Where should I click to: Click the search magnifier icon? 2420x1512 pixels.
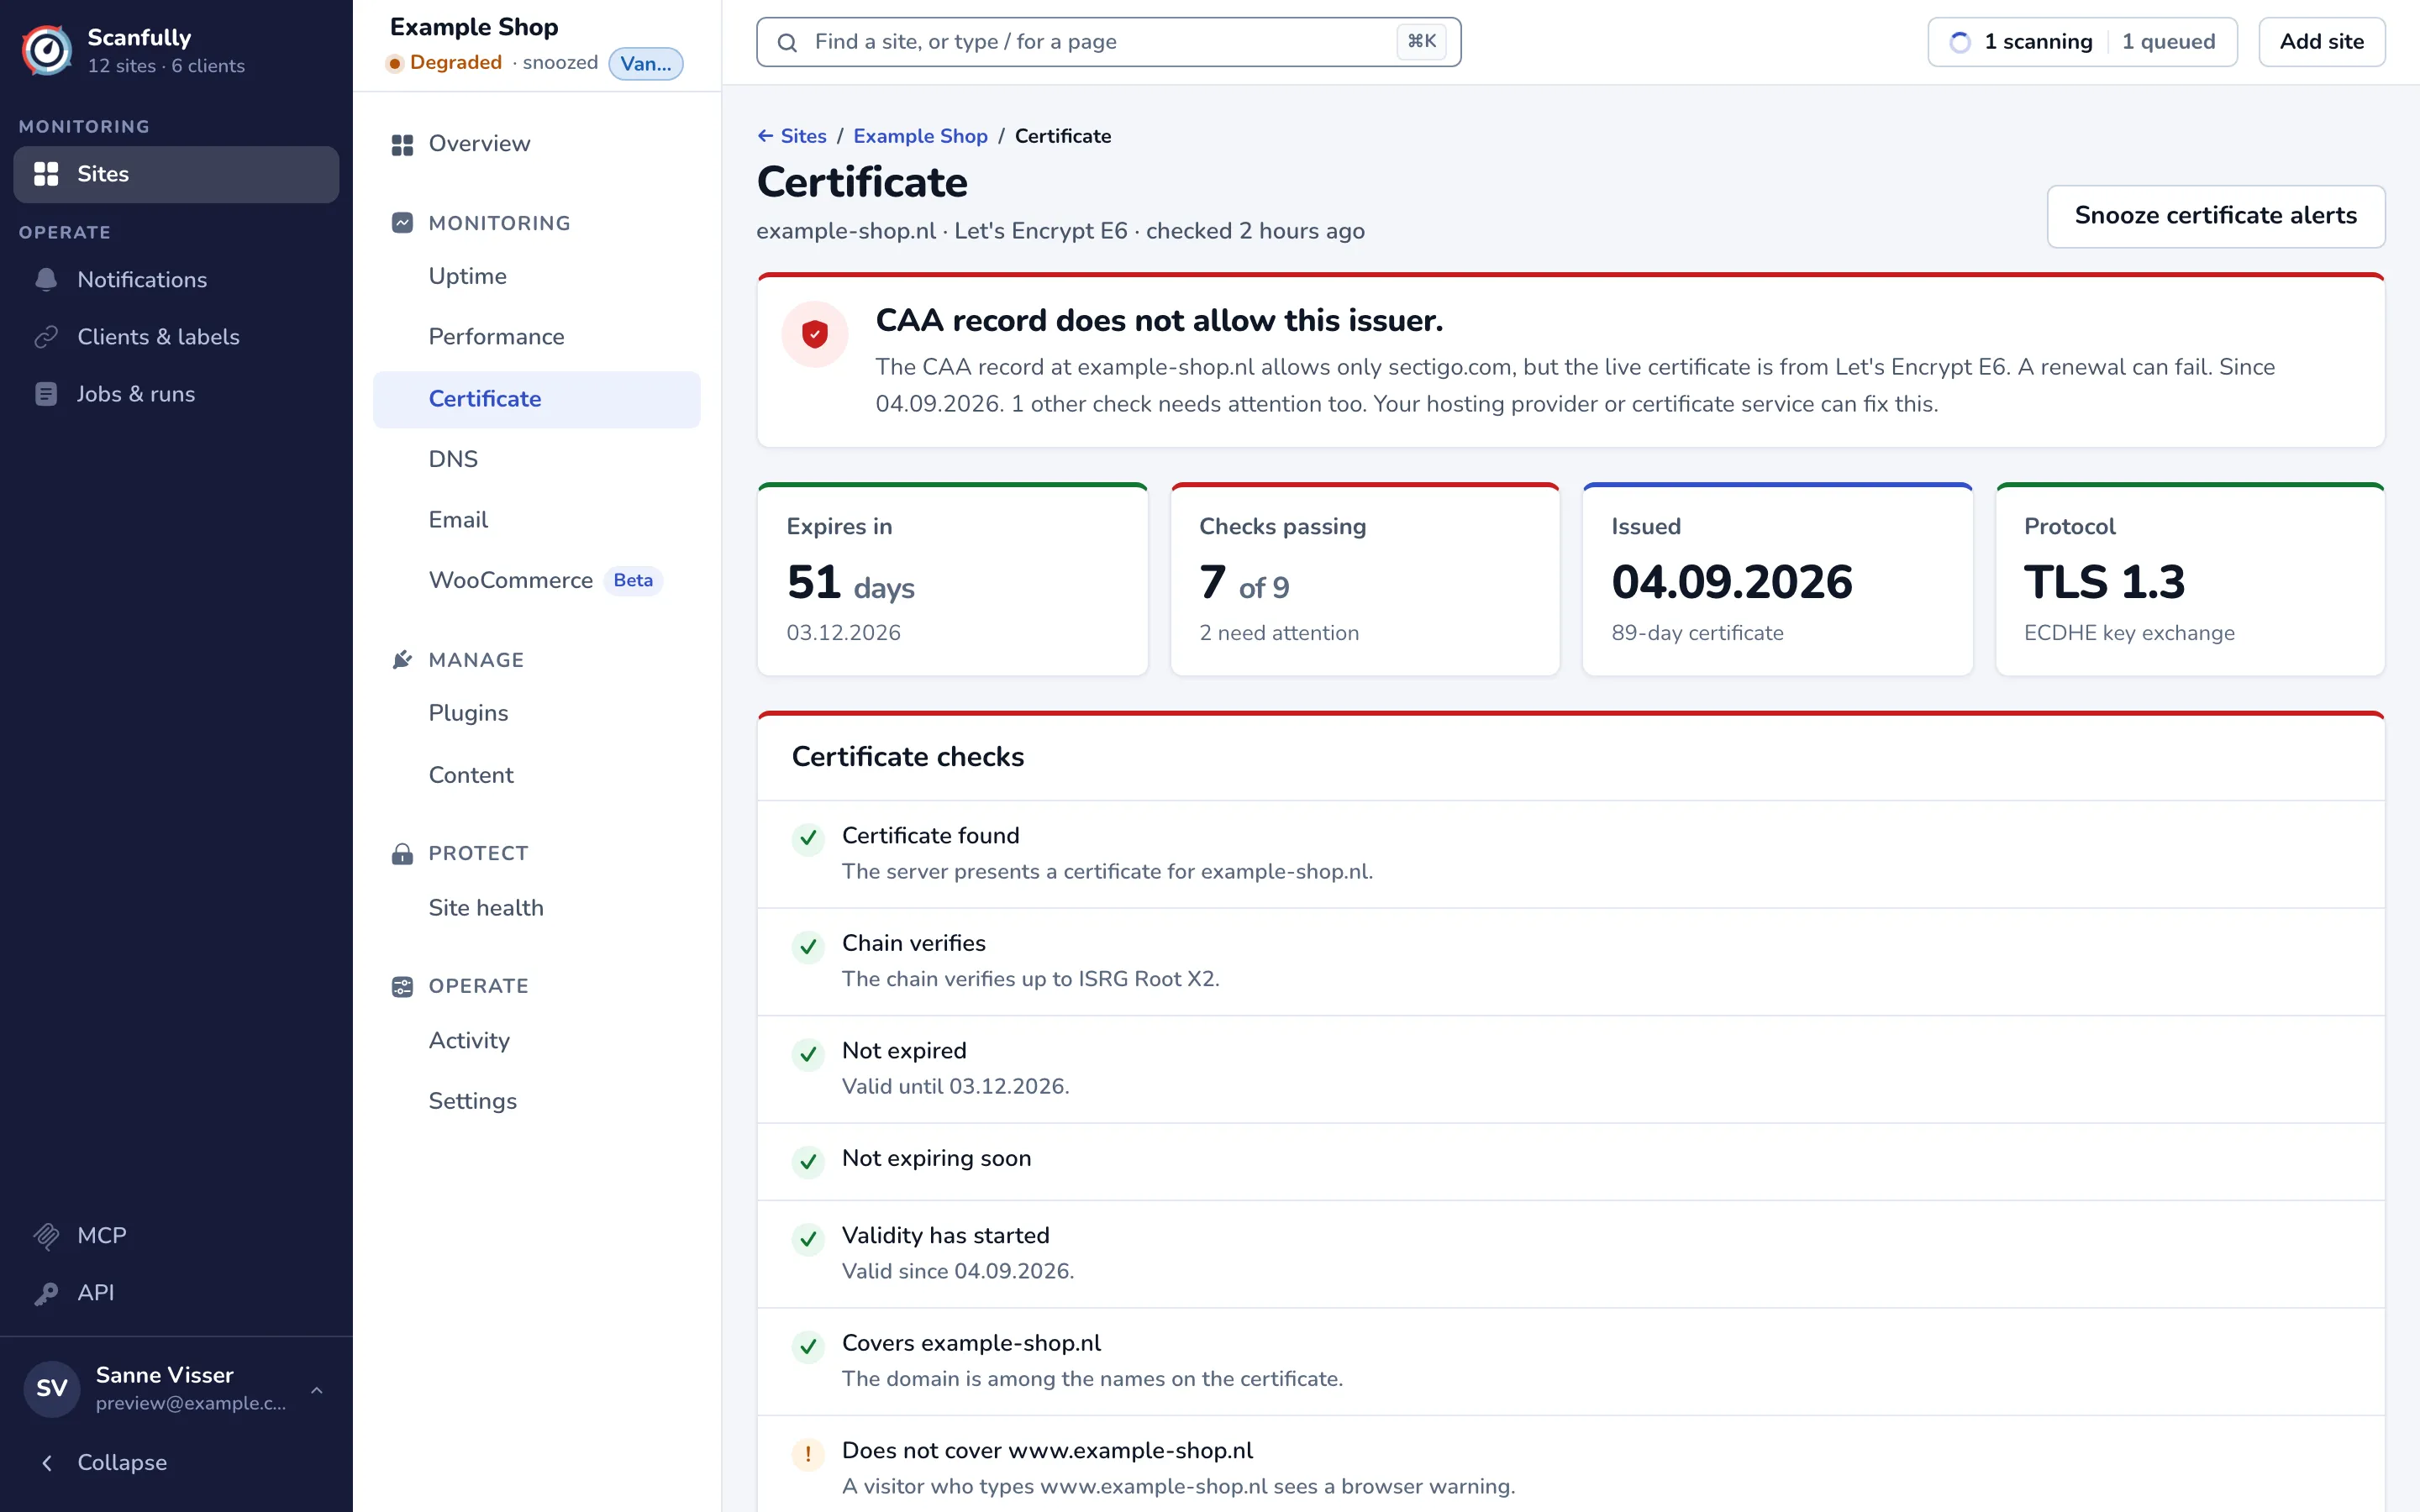[x=787, y=42]
